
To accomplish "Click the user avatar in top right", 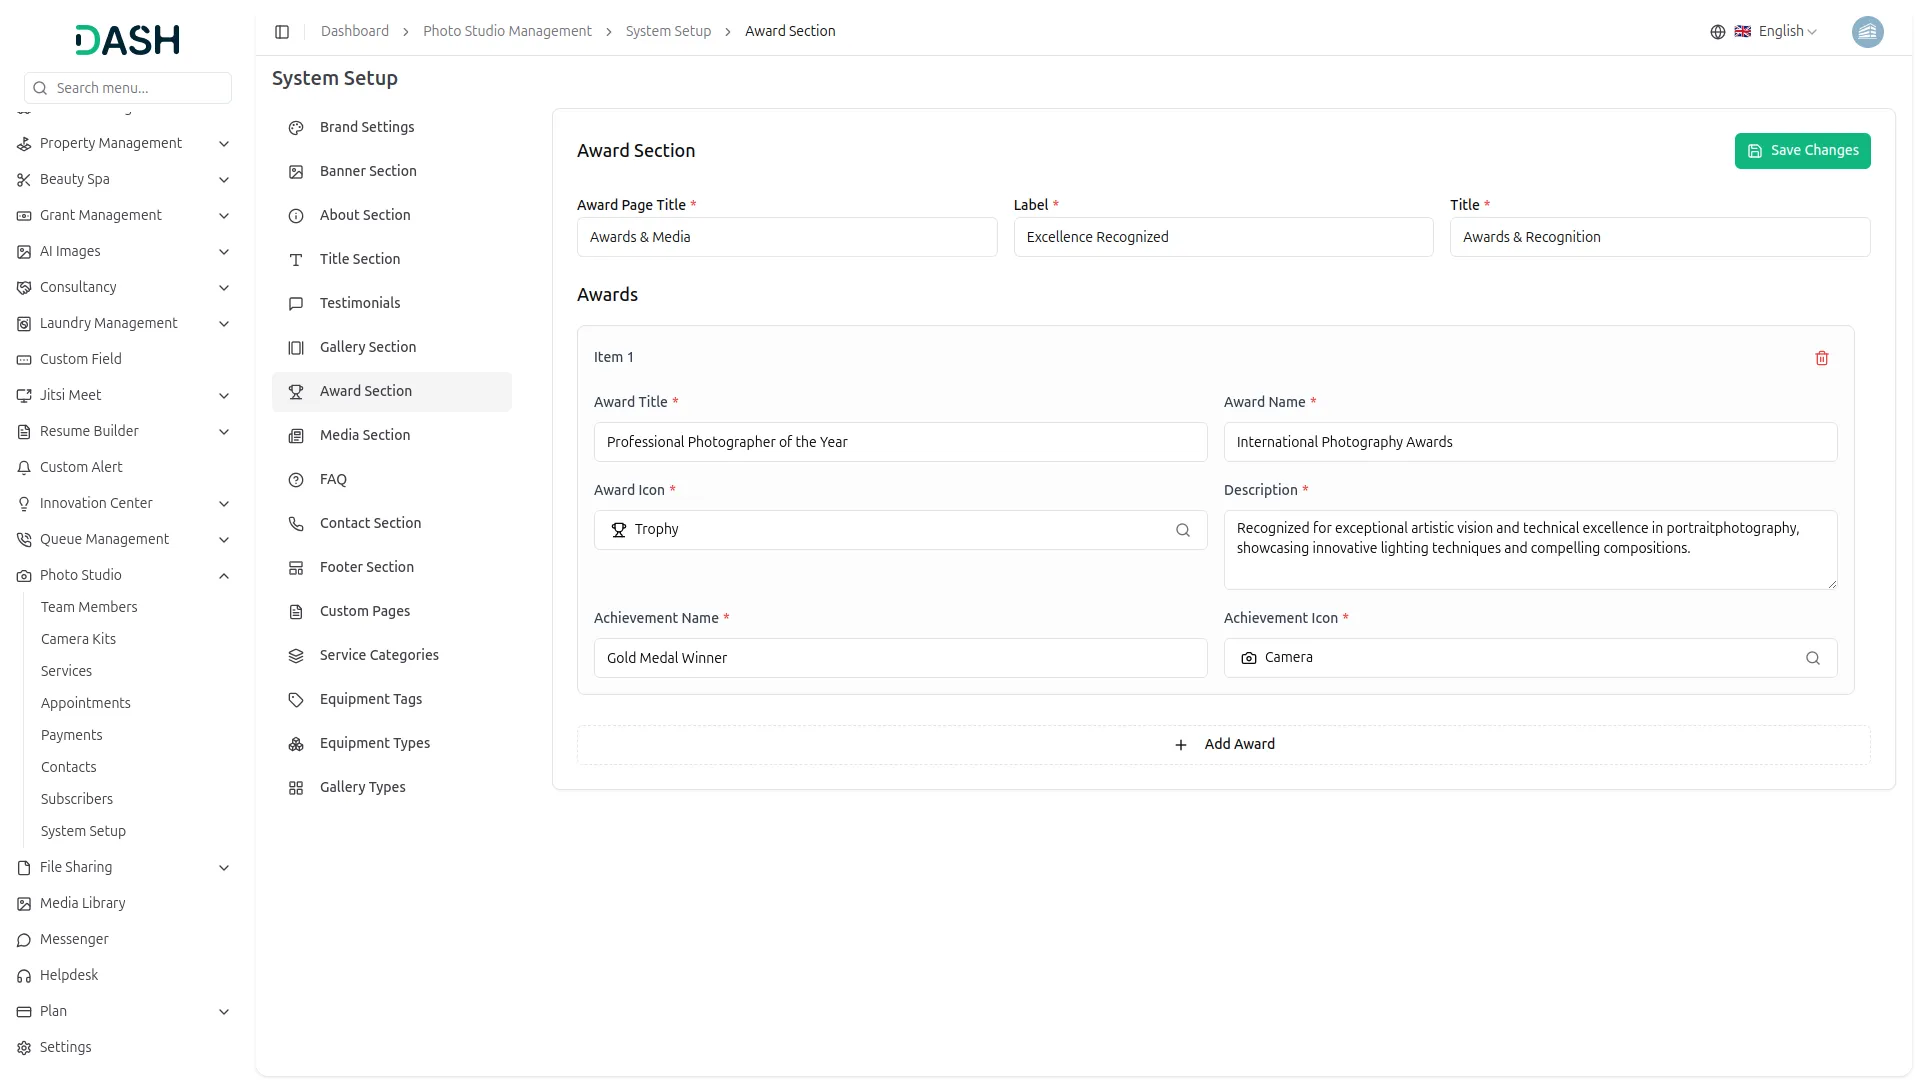I will 1866,32.
